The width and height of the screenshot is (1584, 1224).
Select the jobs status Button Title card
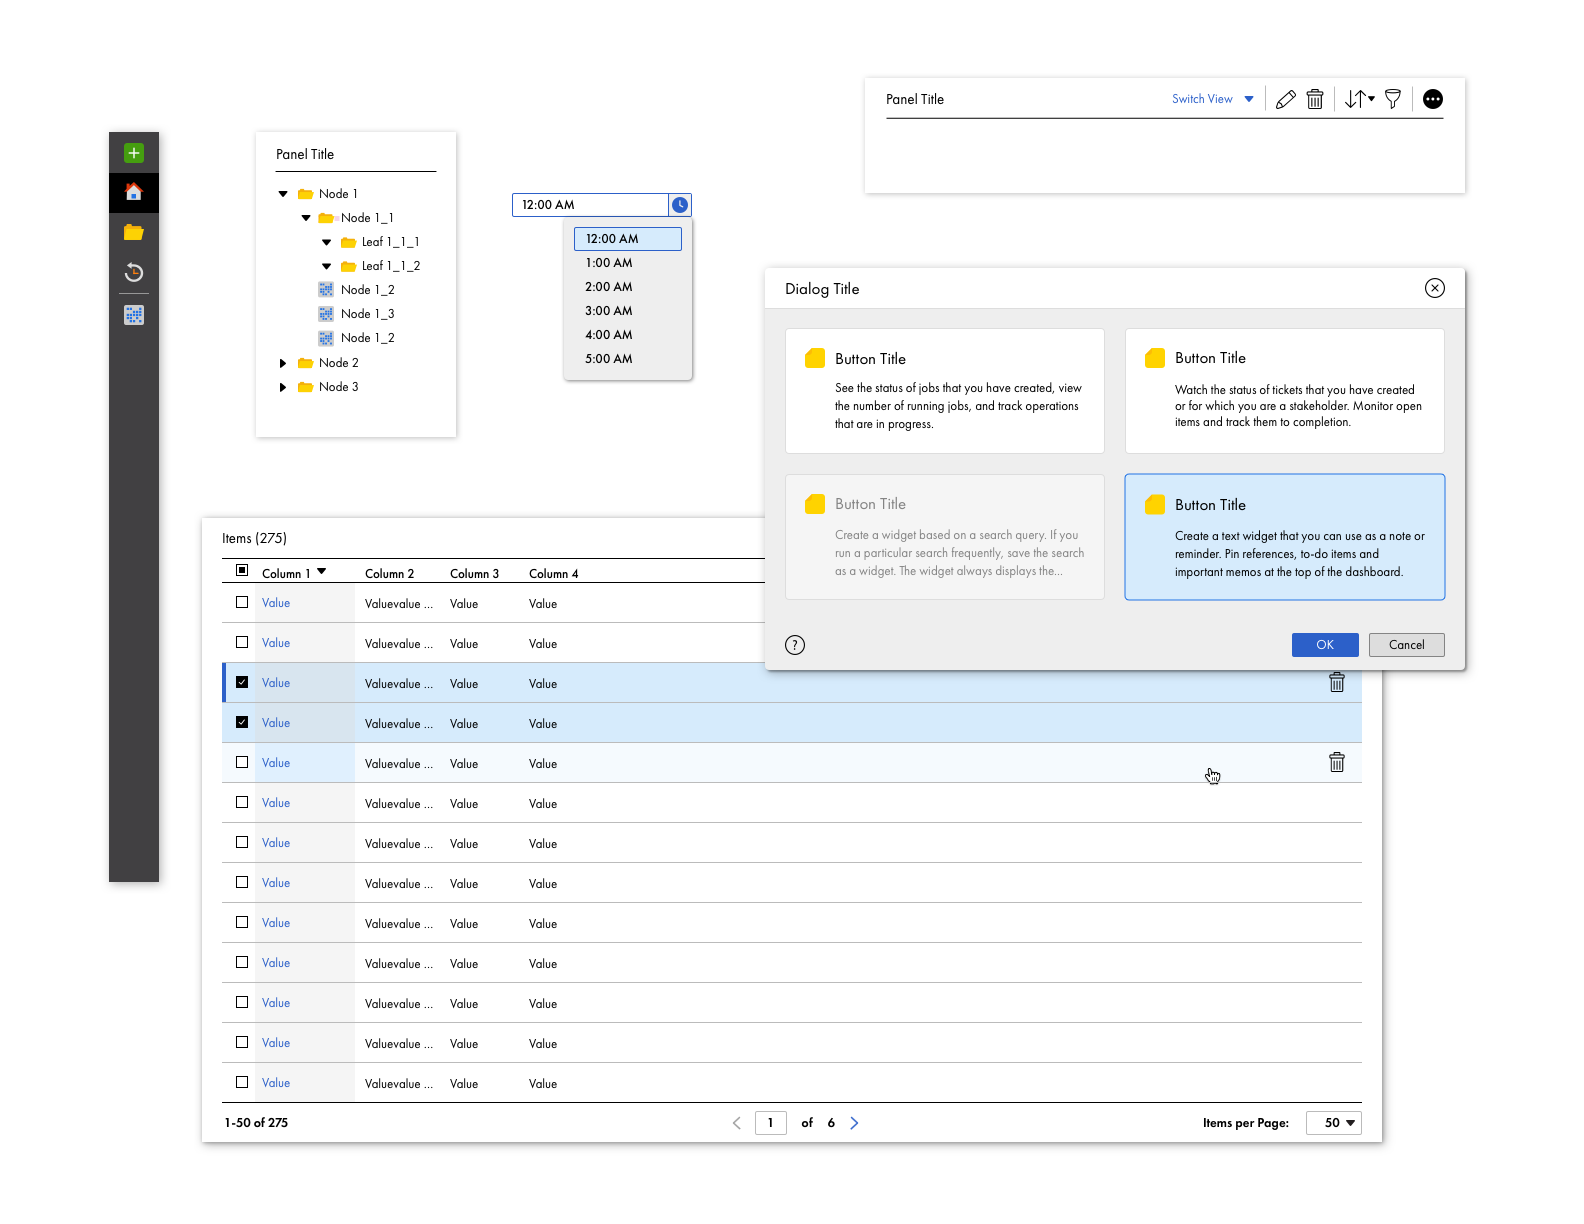tap(945, 391)
